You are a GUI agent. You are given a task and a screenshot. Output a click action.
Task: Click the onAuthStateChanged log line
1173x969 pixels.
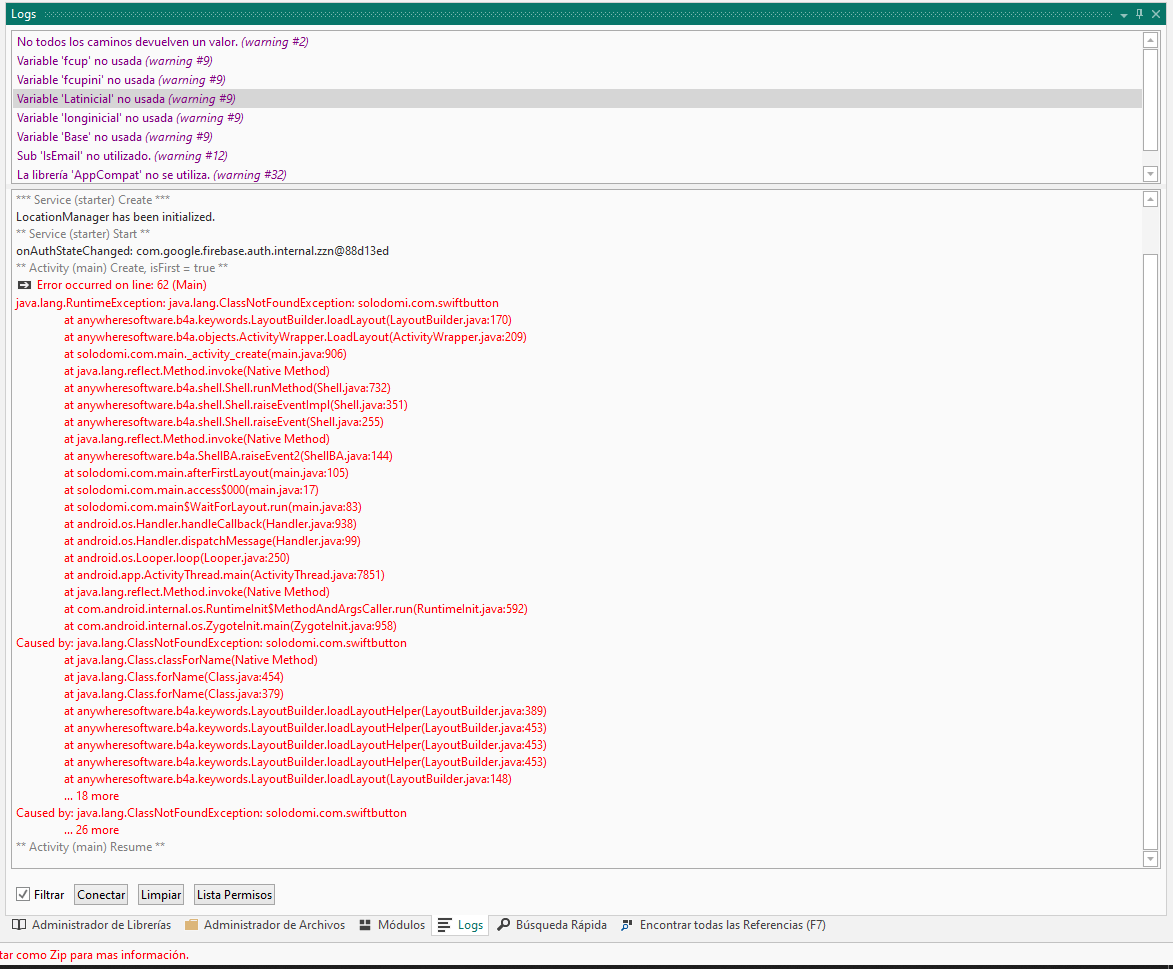202,251
